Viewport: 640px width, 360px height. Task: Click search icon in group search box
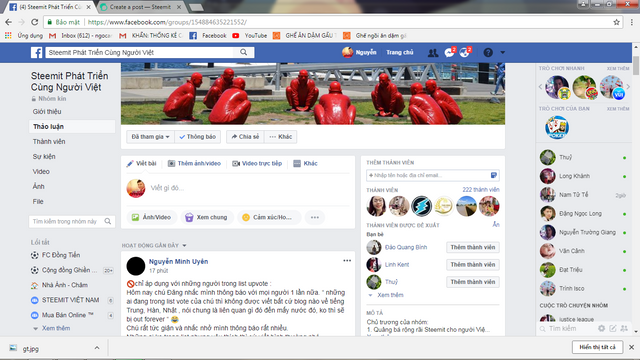(108, 221)
